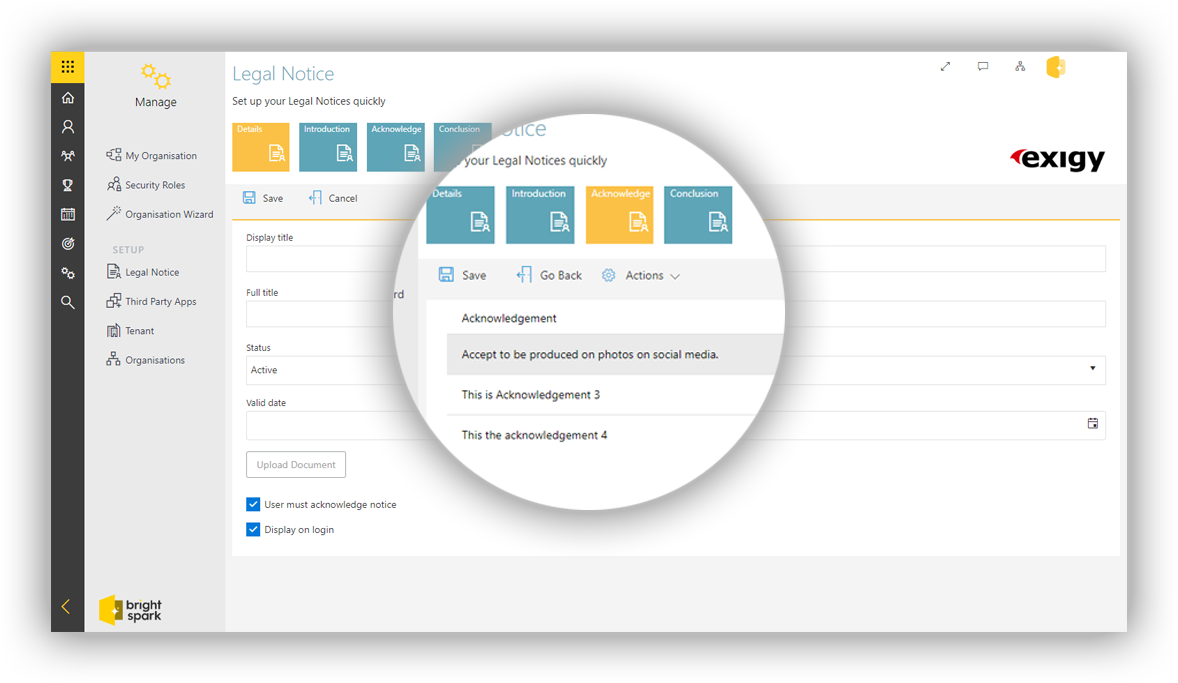This screenshot has width=1178, height=683.
Task: Open the person profile sidebar icon
Action: 68,126
